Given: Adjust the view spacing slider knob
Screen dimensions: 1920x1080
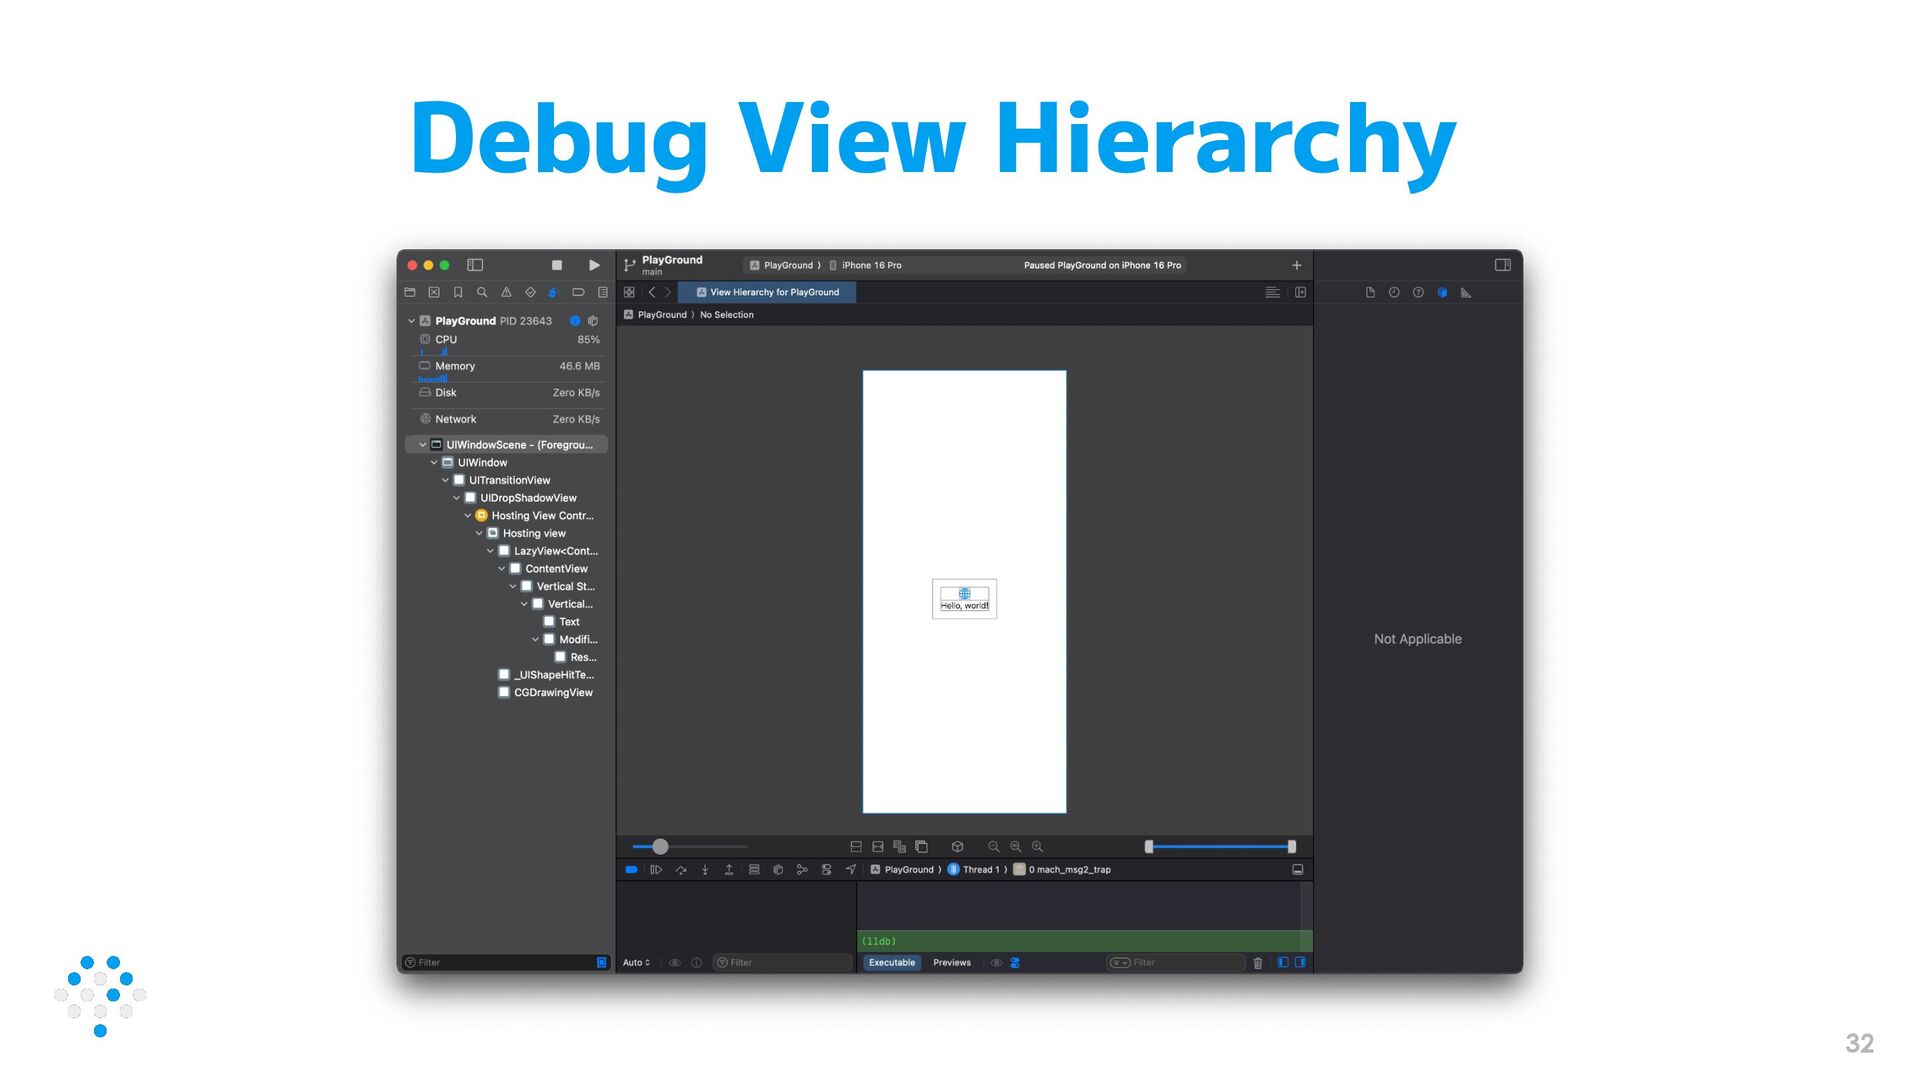Looking at the screenshot, I should [660, 847].
